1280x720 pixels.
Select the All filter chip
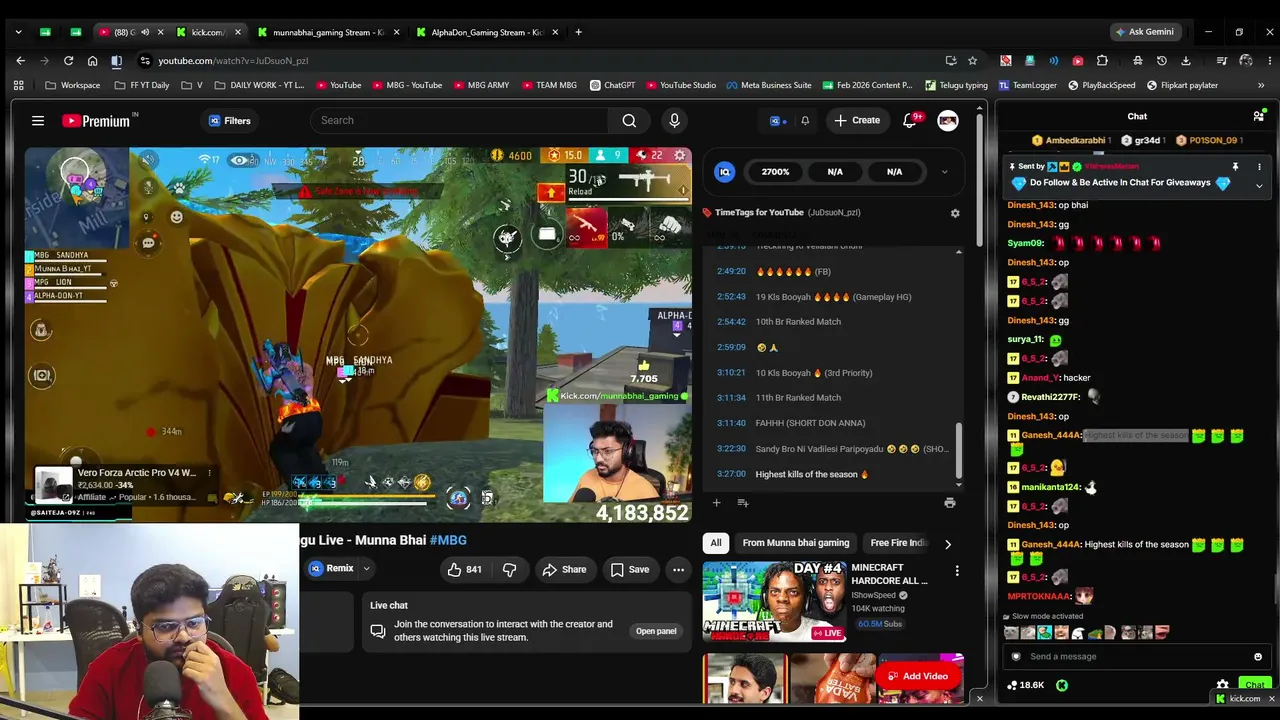[x=716, y=543]
